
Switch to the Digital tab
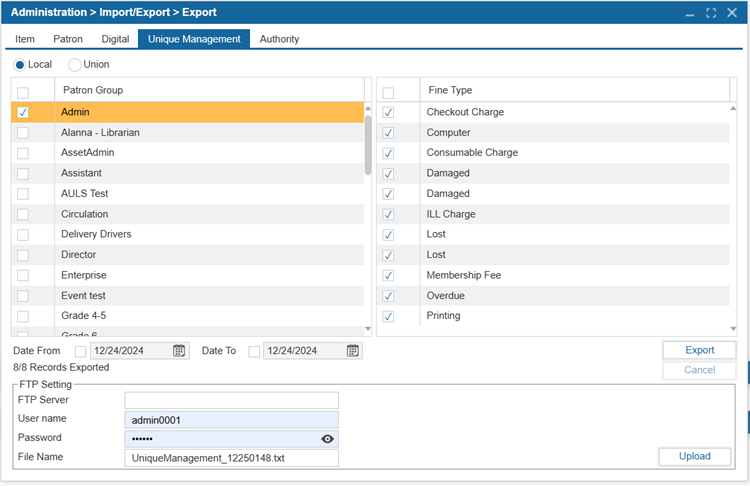[x=115, y=39]
